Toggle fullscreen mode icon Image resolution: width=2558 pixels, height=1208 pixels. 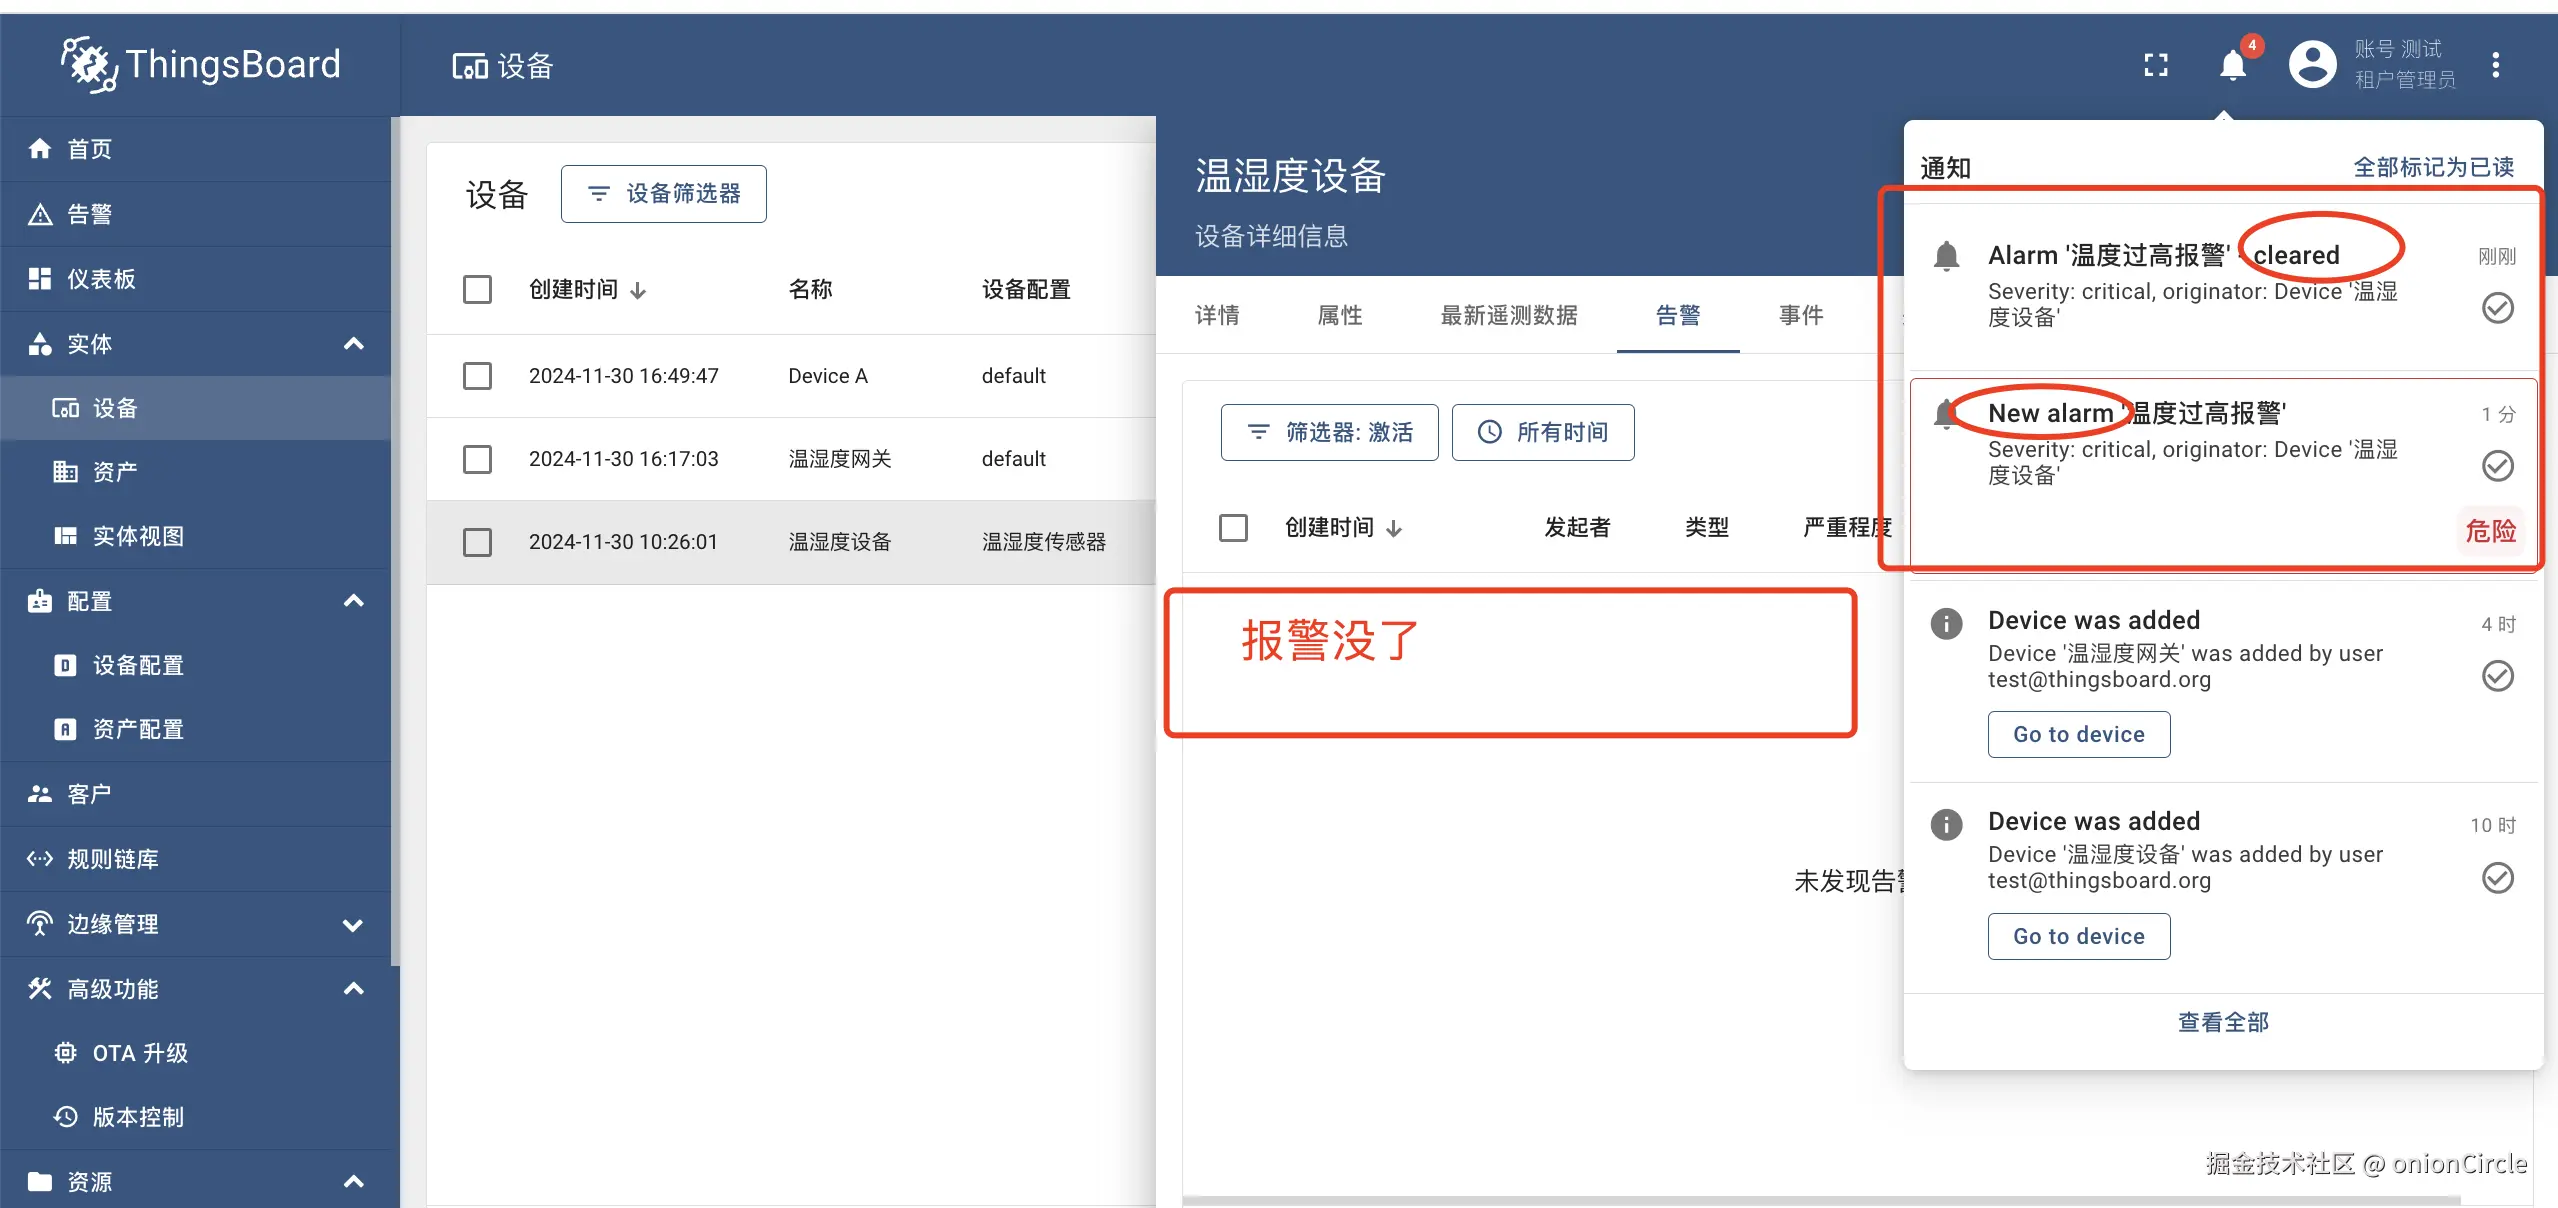click(x=2156, y=66)
